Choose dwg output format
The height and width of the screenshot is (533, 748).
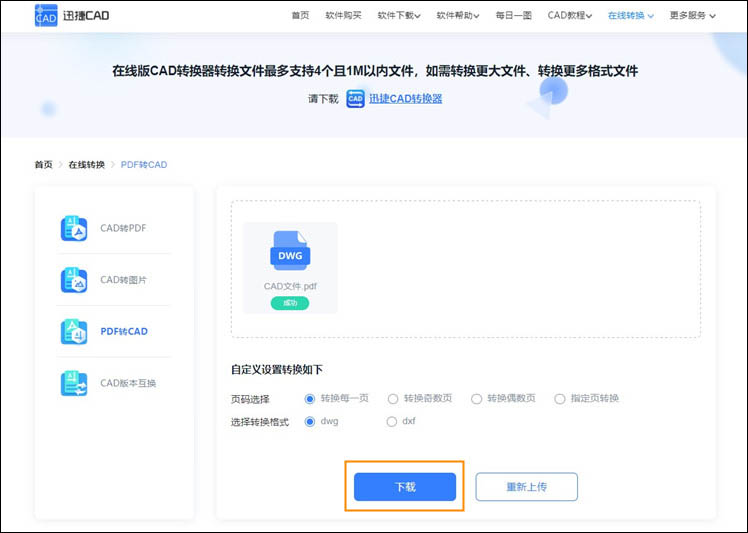tap(310, 421)
